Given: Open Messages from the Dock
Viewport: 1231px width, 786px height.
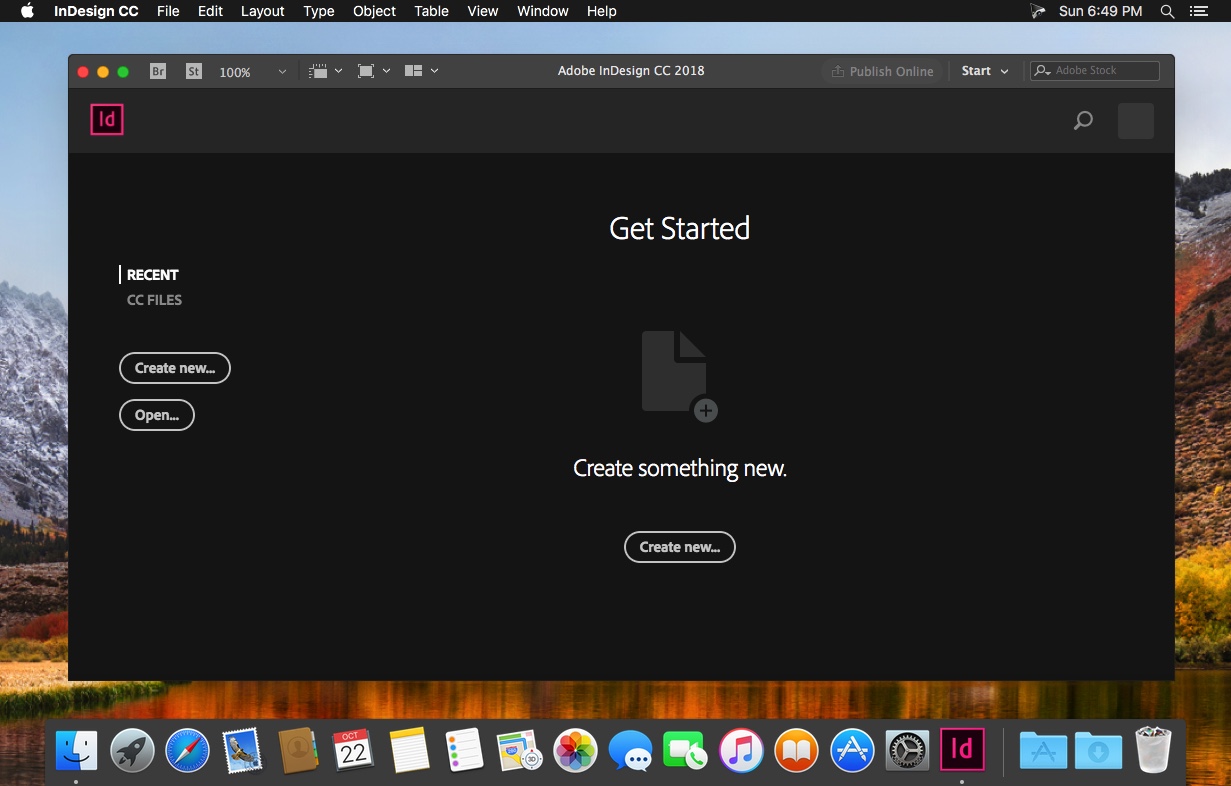Looking at the screenshot, I should [631, 750].
